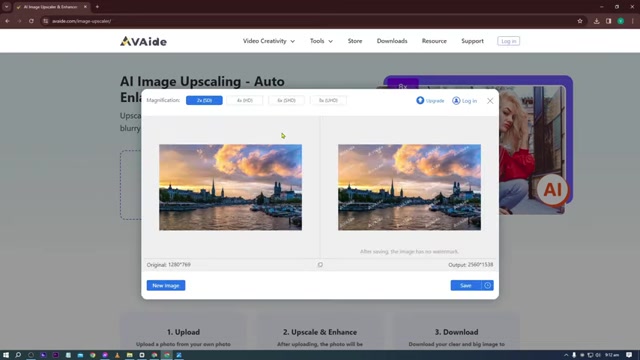Click the New Image button
Screen dimensions: 640x360
(166, 285)
